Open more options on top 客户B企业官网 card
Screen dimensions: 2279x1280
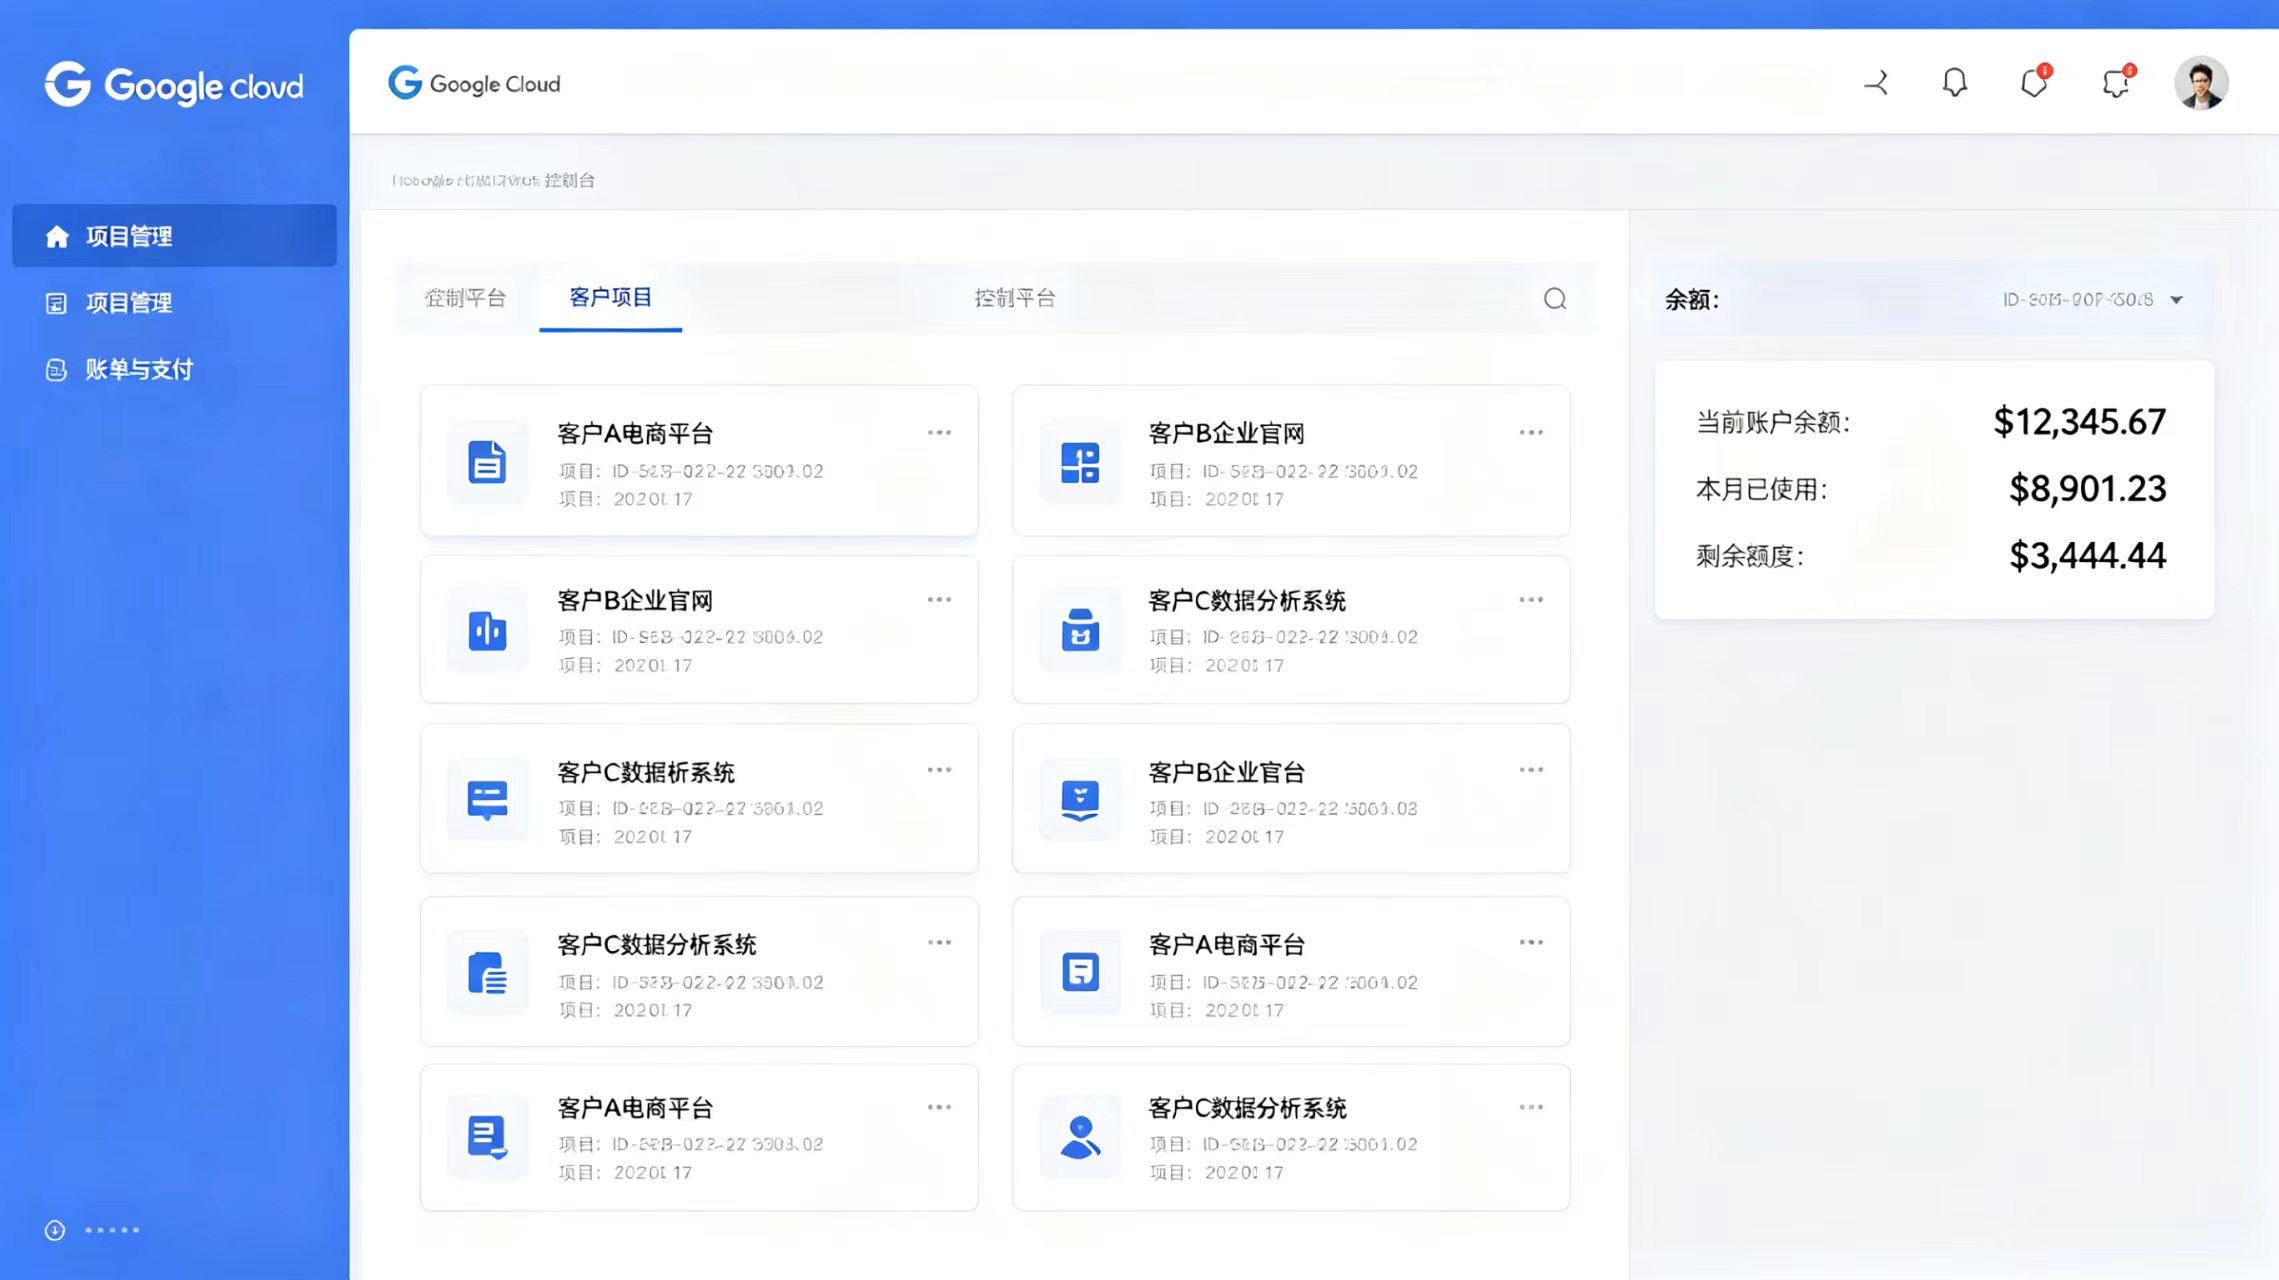click(1531, 433)
